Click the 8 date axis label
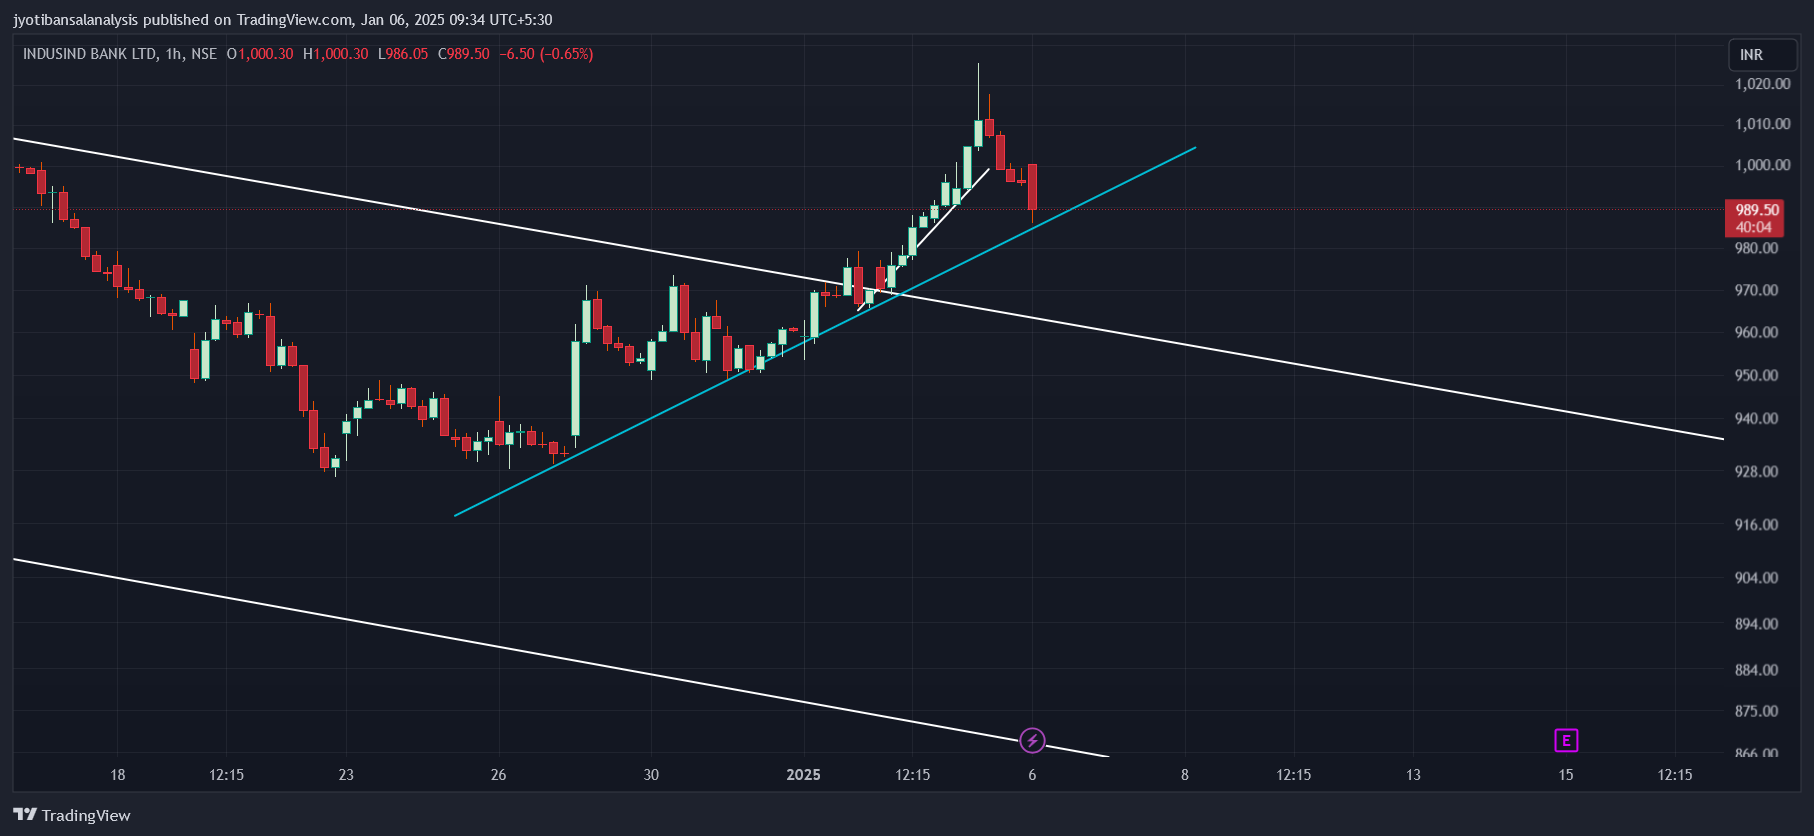This screenshot has width=1814, height=836. tap(1185, 775)
